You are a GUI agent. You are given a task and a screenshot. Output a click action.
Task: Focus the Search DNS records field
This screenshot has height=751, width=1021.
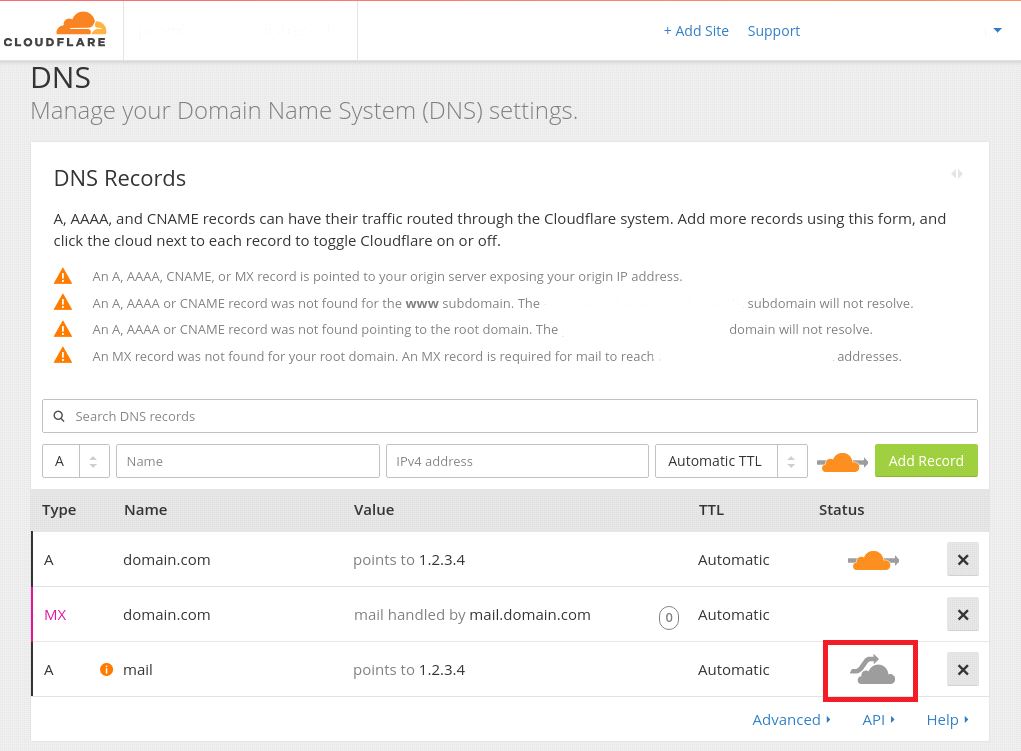[x=510, y=416]
